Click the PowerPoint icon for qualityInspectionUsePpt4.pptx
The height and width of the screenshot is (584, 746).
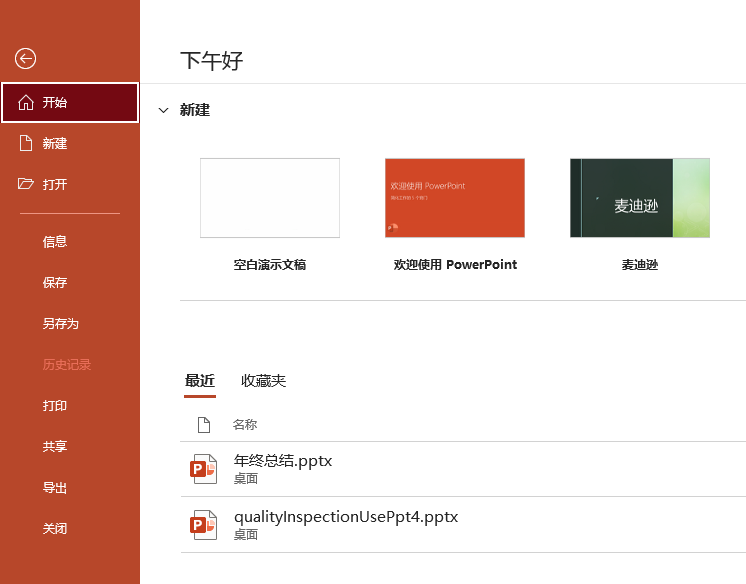click(x=204, y=525)
